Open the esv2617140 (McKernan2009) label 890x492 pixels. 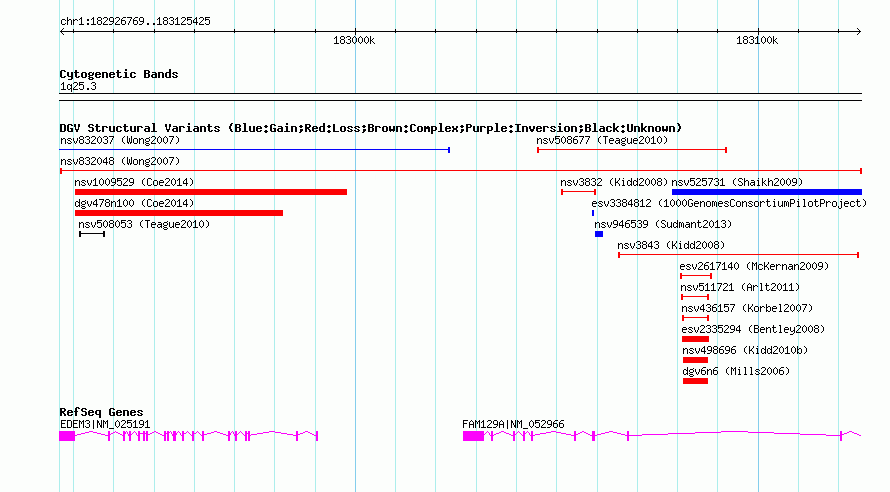tap(754, 266)
